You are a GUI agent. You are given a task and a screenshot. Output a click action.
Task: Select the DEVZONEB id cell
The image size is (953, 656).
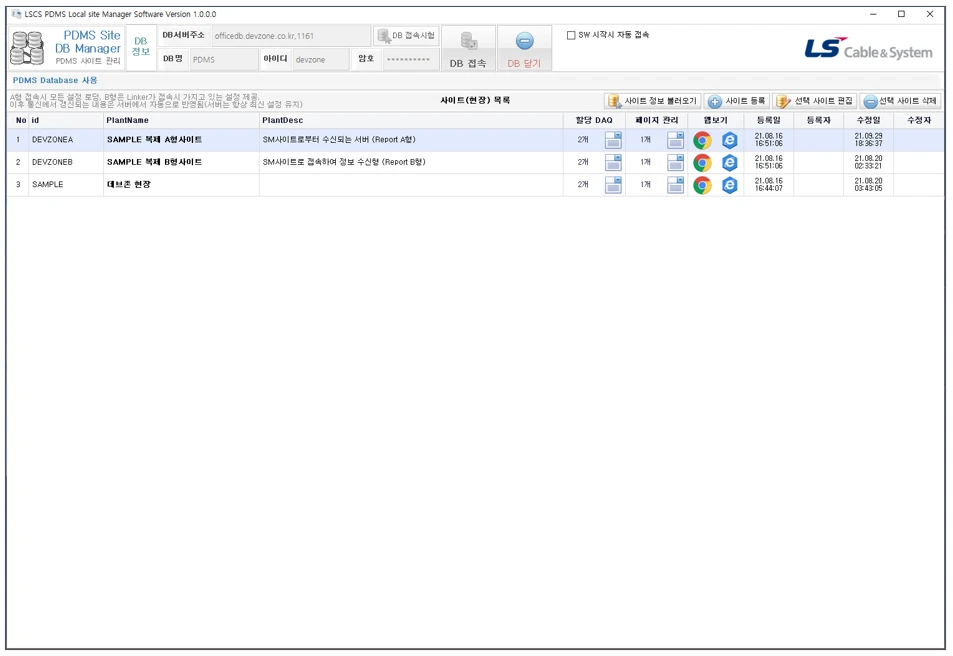[x=66, y=162]
